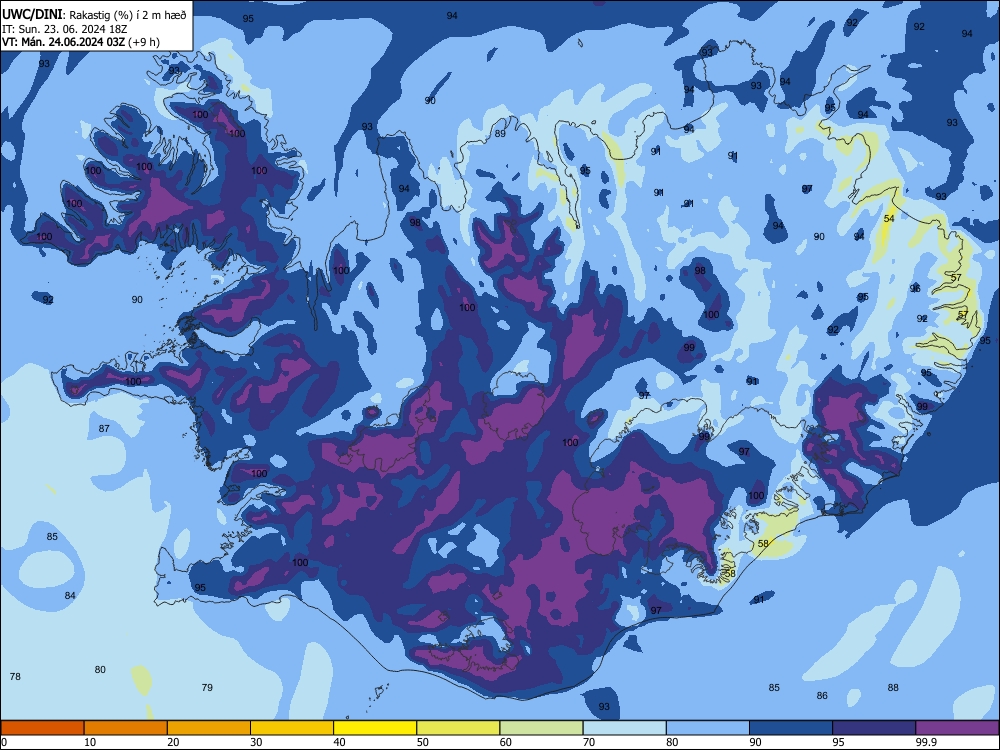Click the golden 30–40 legend color block
Image resolution: width=1000 pixels, height=750 pixels.
292,728
